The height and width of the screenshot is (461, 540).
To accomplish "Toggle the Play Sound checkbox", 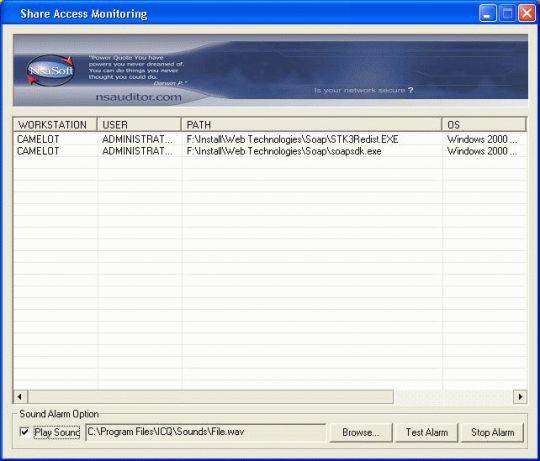I will click(x=24, y=432).
